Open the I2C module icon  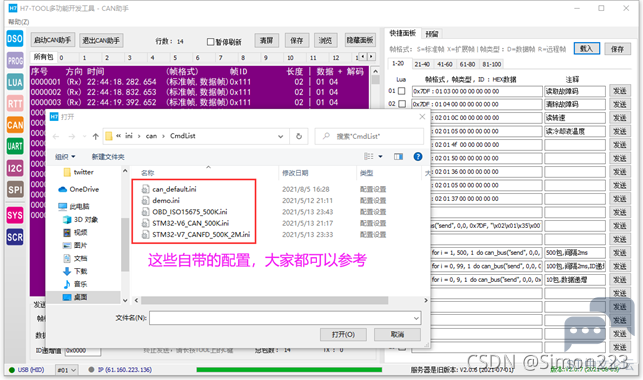coord(15,168)
